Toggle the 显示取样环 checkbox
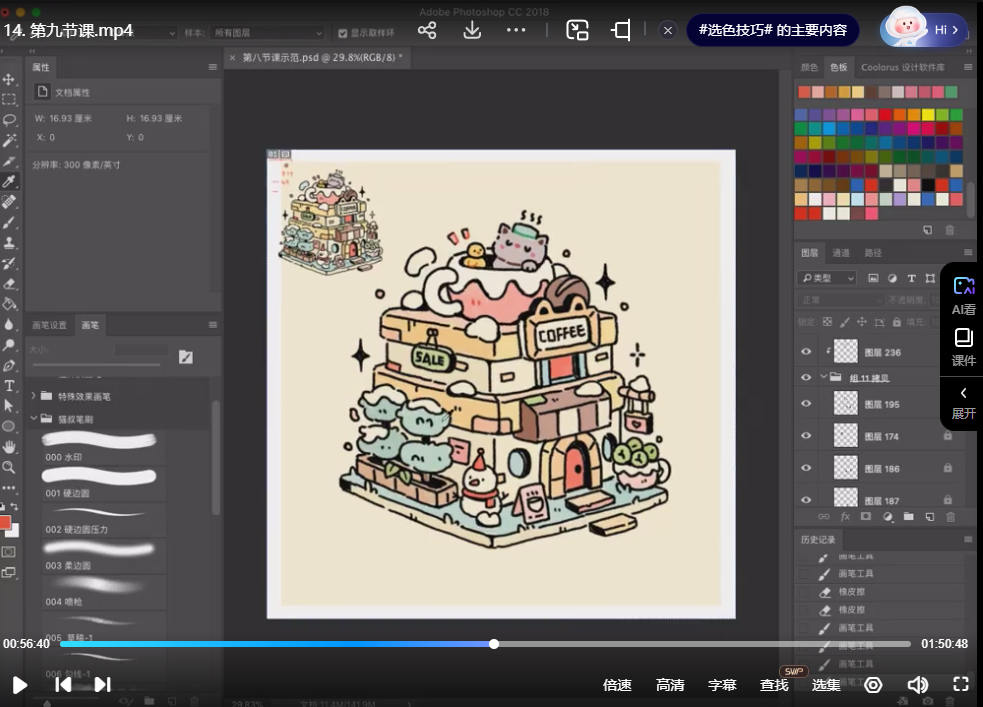 pos(343,33)
